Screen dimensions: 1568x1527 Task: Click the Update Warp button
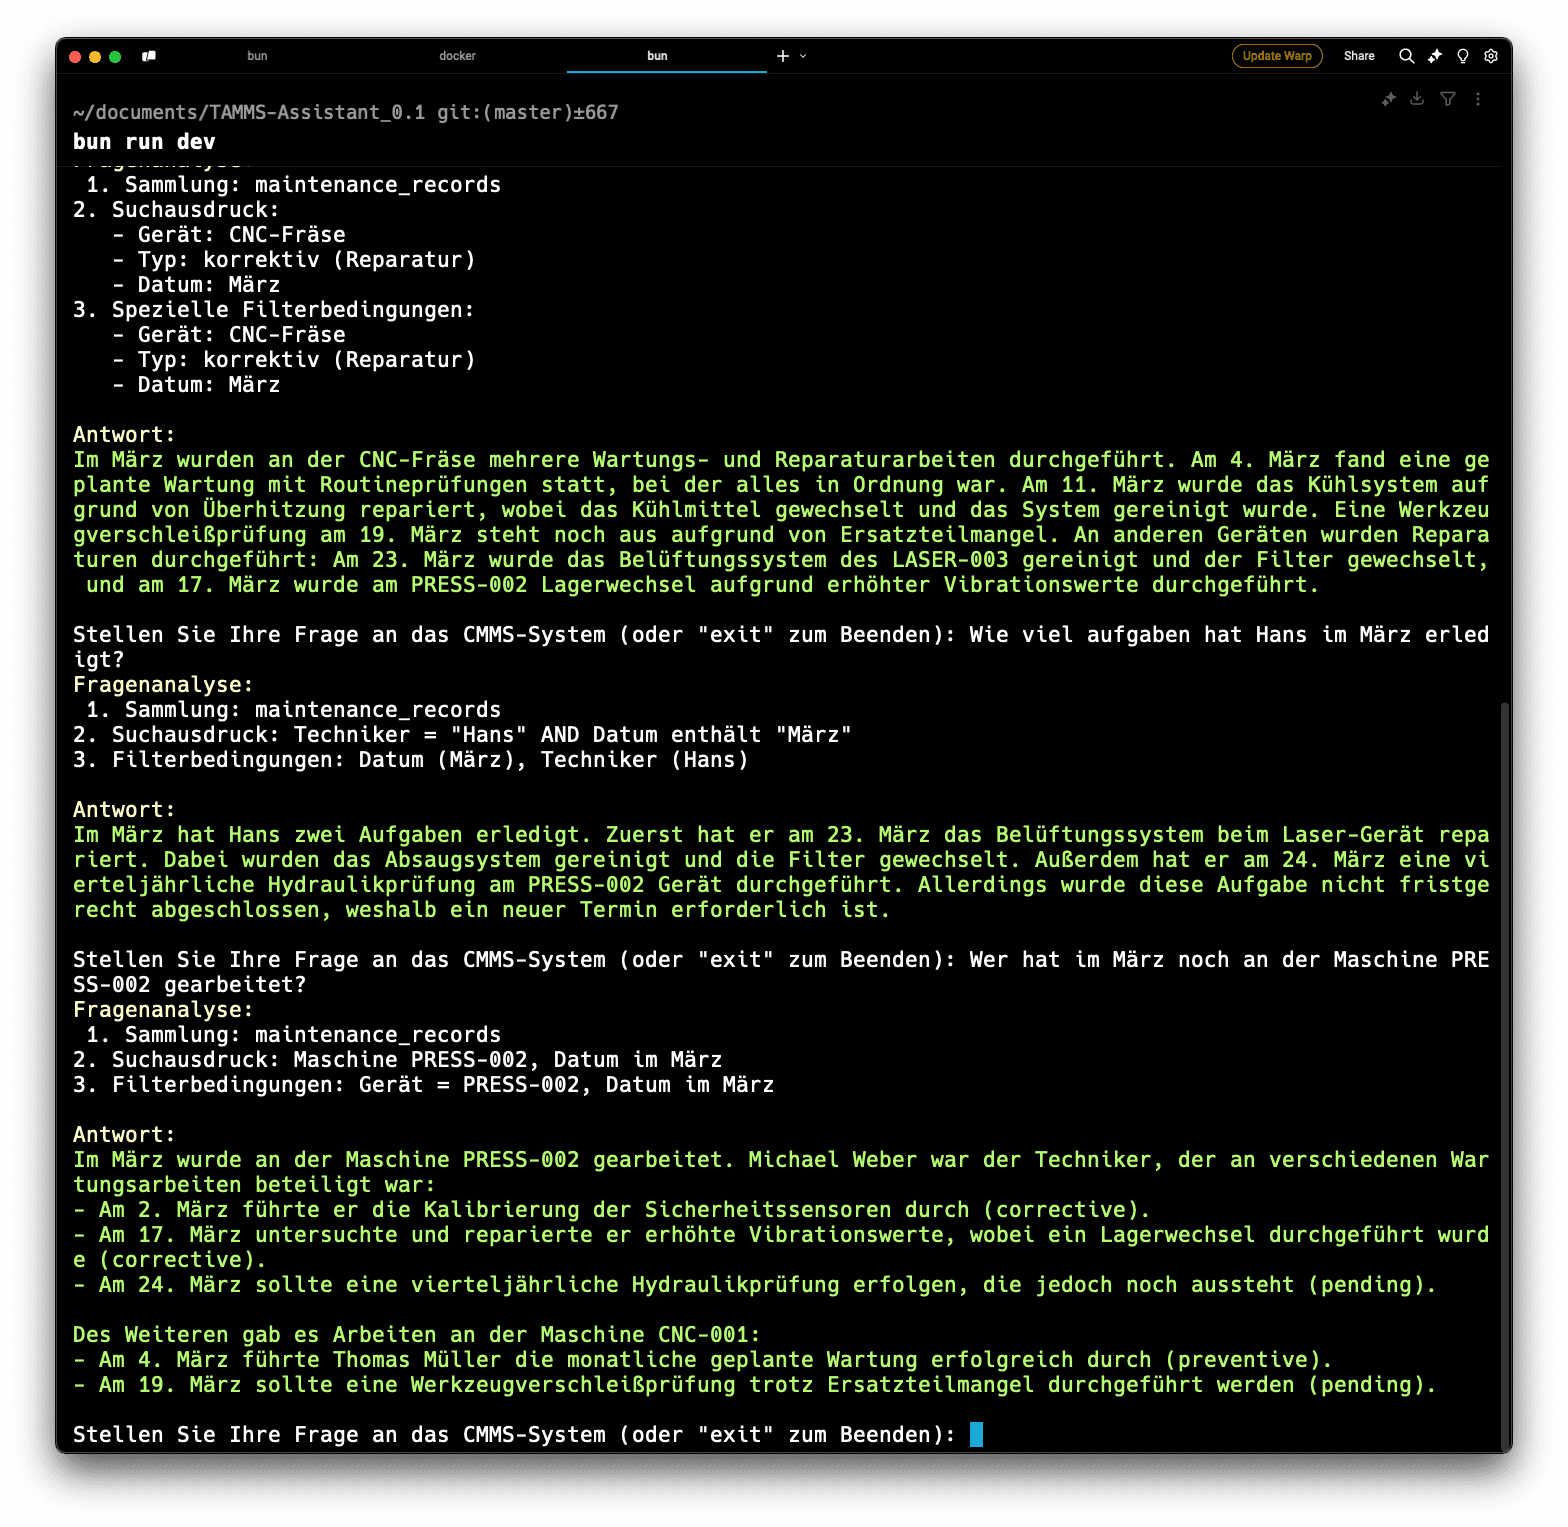click(x=1276, y=56)
